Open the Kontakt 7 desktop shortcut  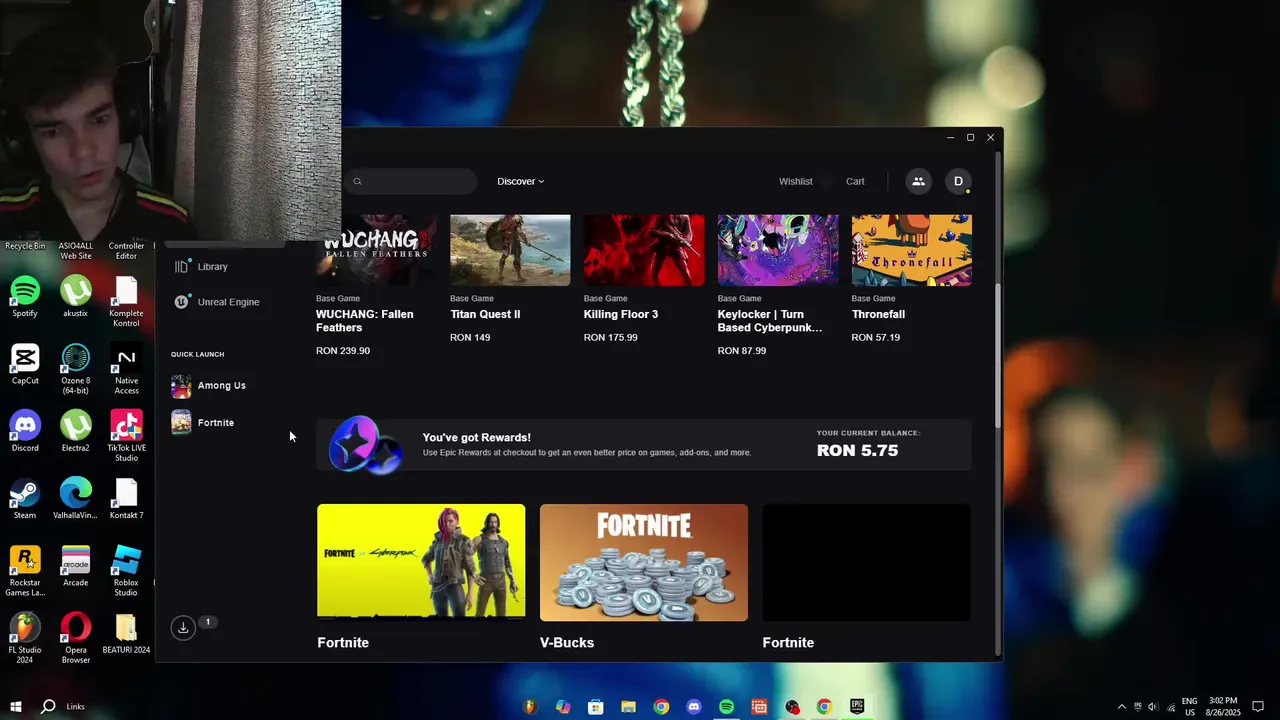(126, 498)
